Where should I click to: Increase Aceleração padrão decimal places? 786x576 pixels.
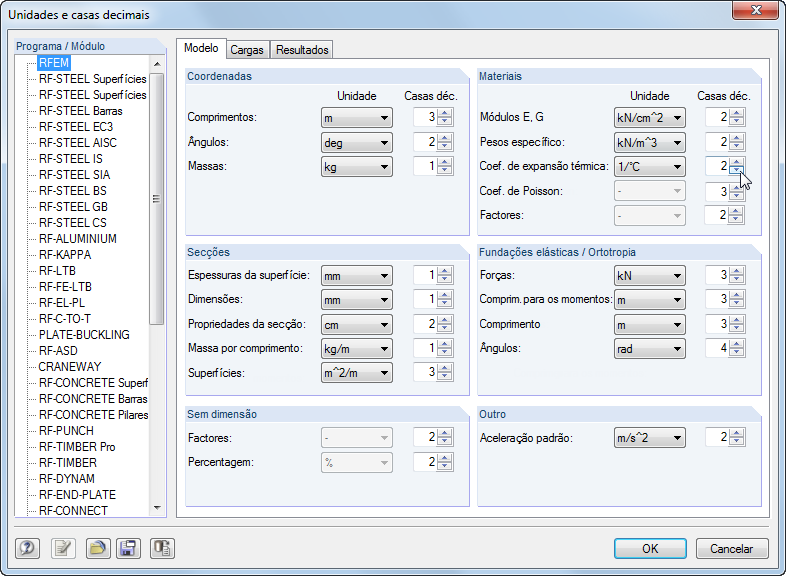click(737, 433)
